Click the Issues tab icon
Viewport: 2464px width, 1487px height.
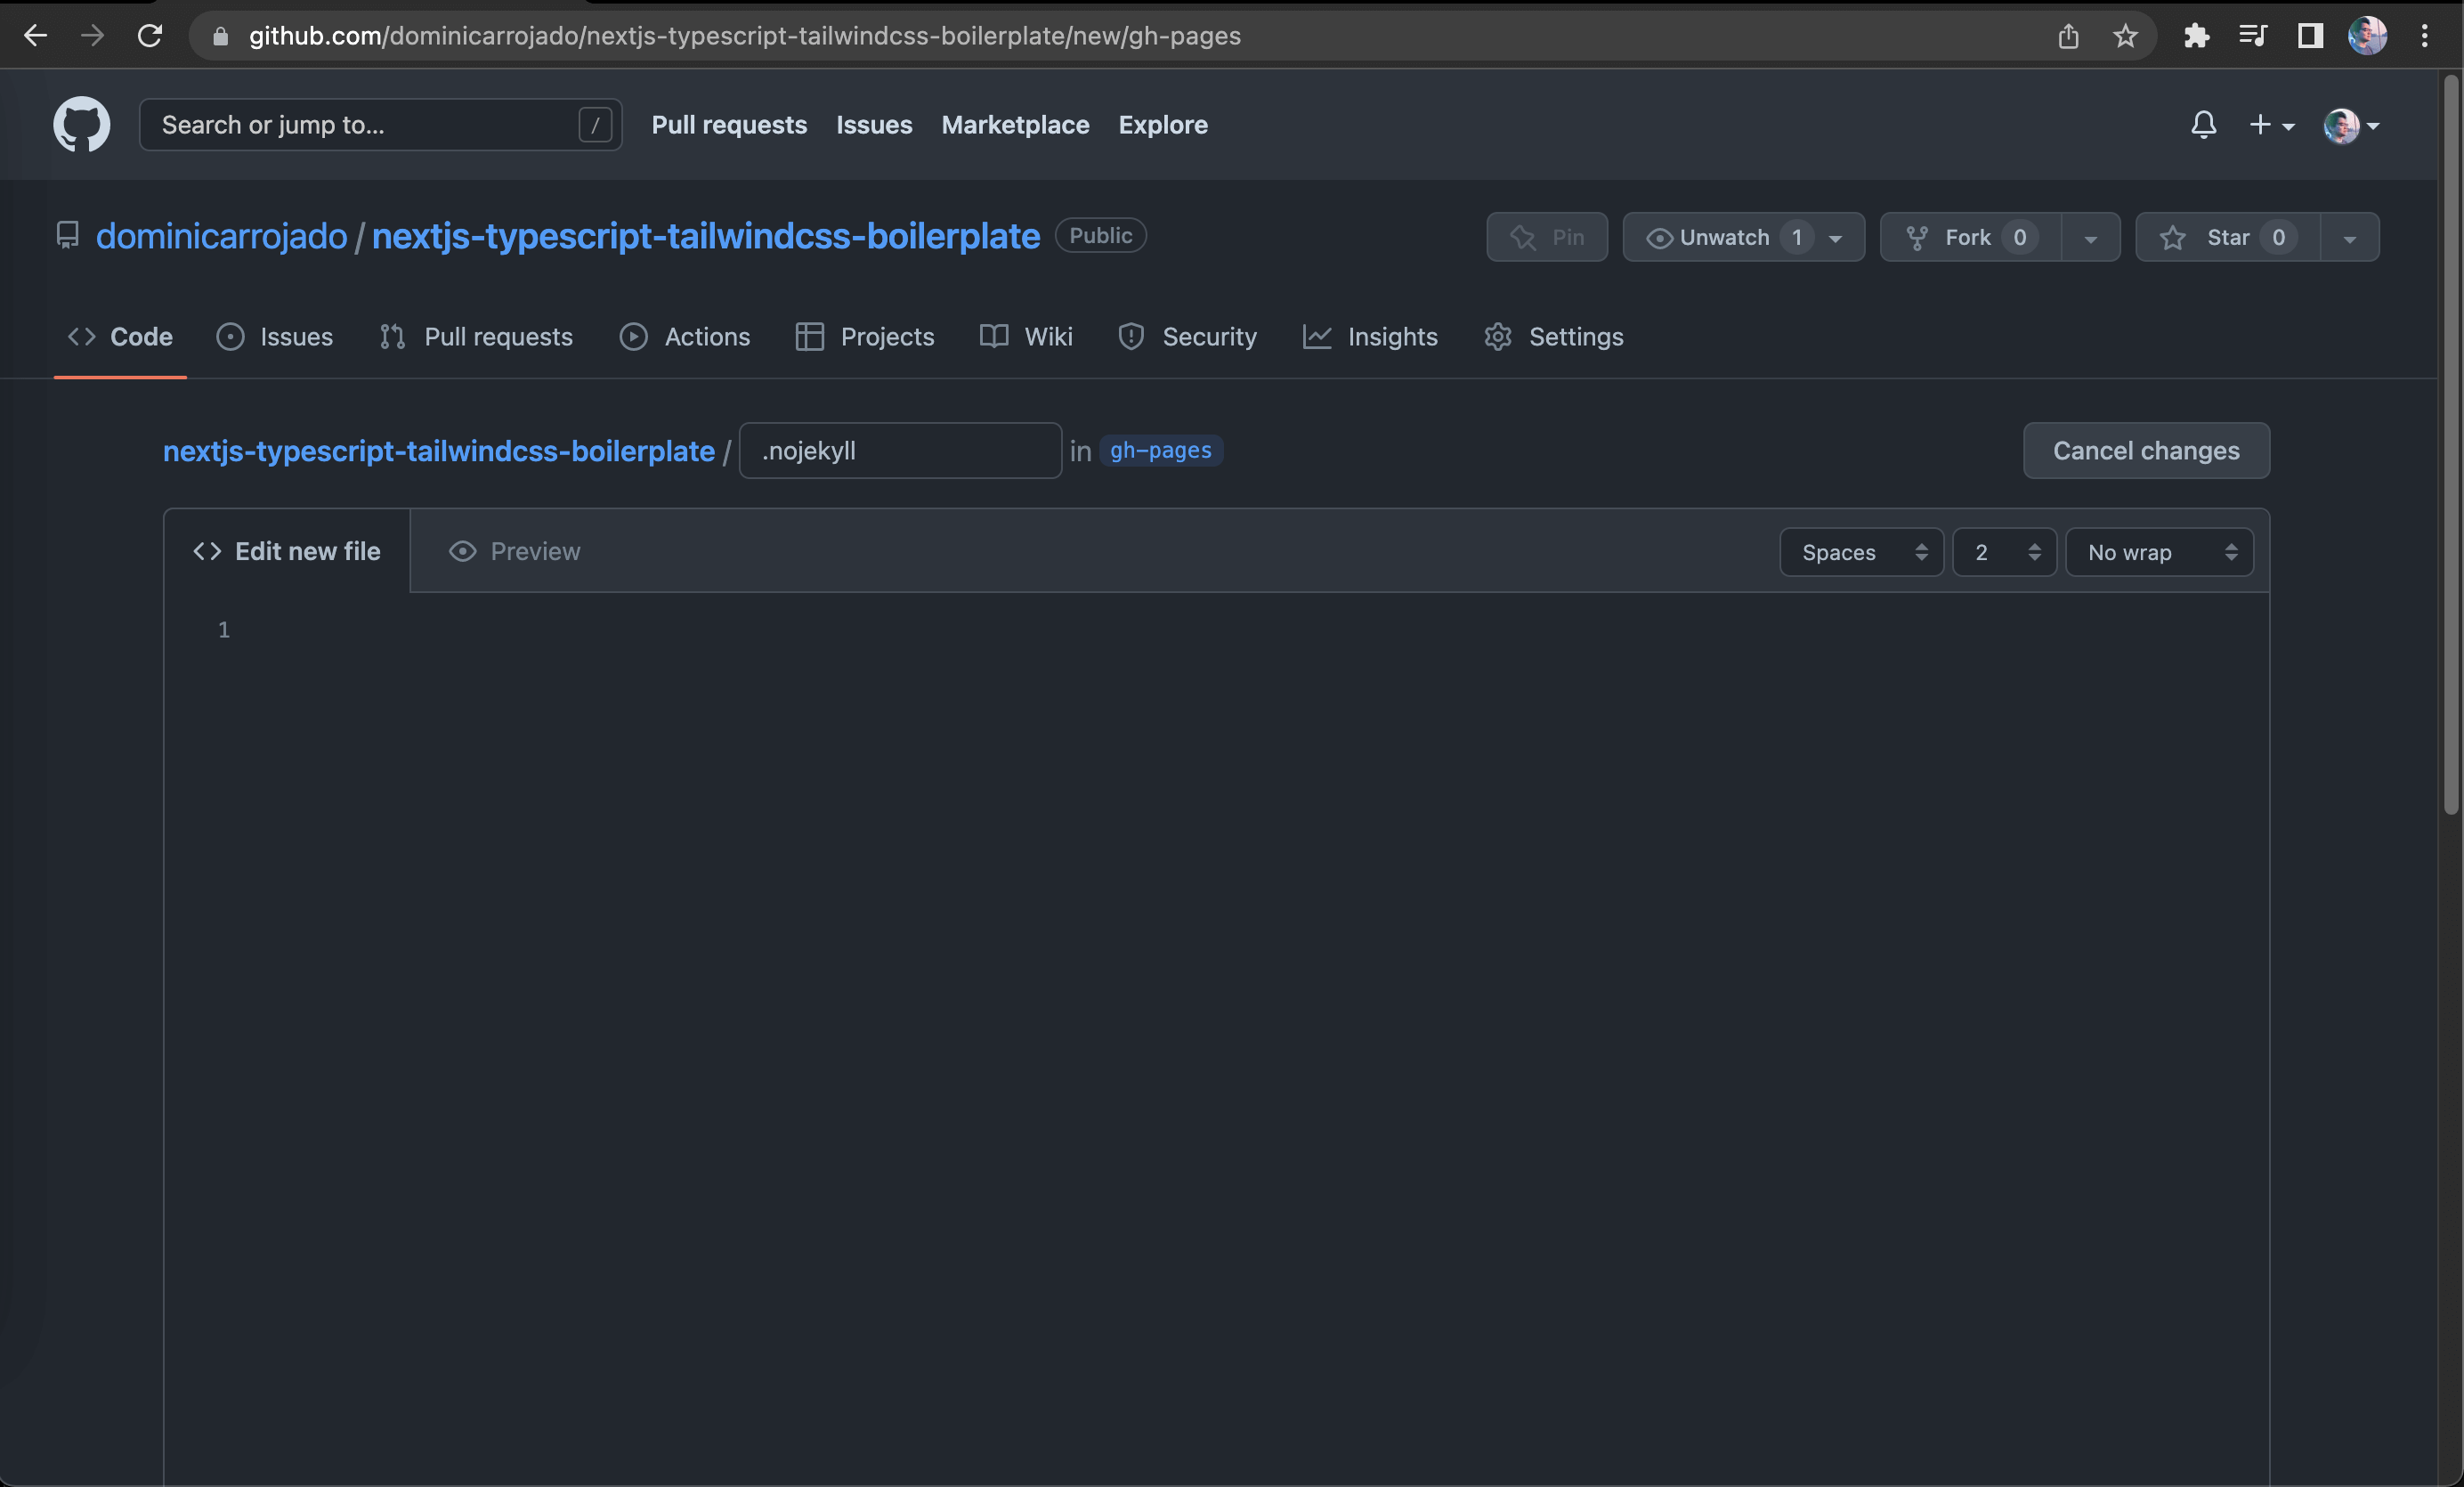pos(231,337)
